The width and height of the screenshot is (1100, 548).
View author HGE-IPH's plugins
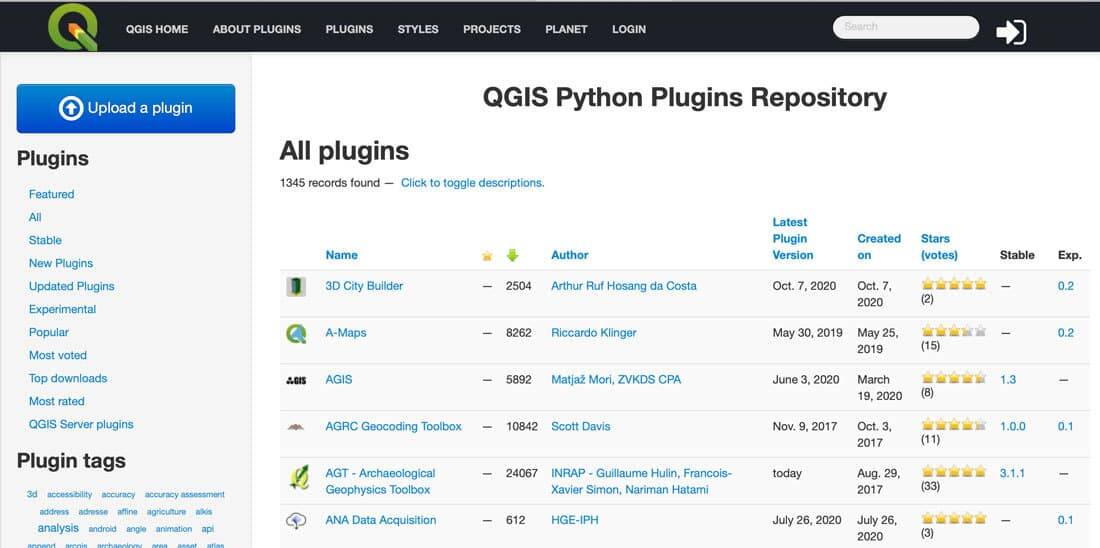coord(575,521)
